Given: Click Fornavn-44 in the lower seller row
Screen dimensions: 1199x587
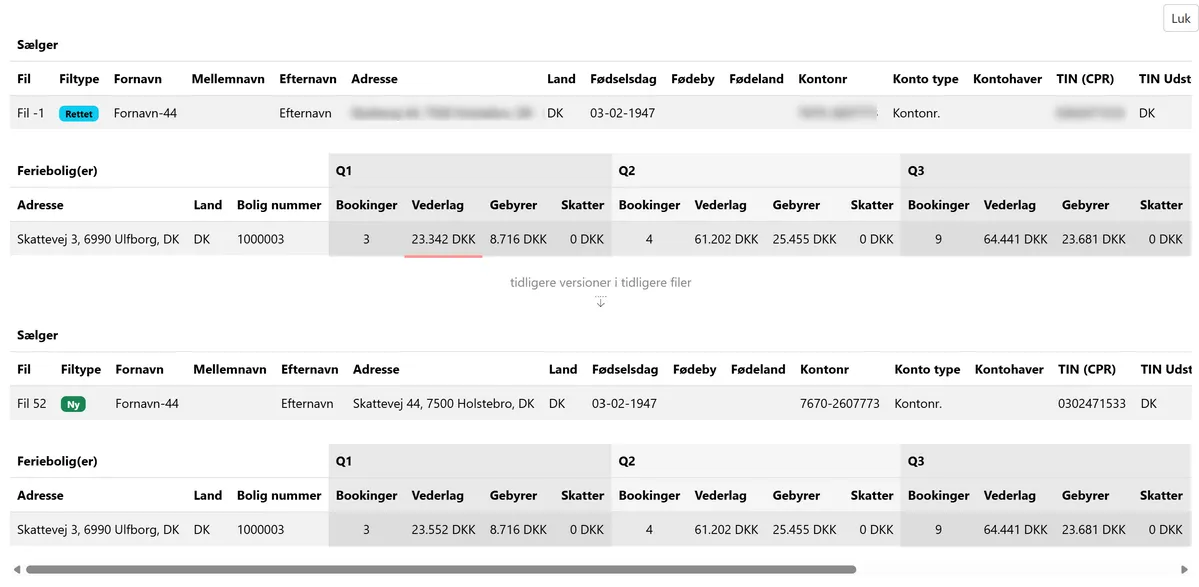Looking at the screenshot, I should (x=147, y=404).
